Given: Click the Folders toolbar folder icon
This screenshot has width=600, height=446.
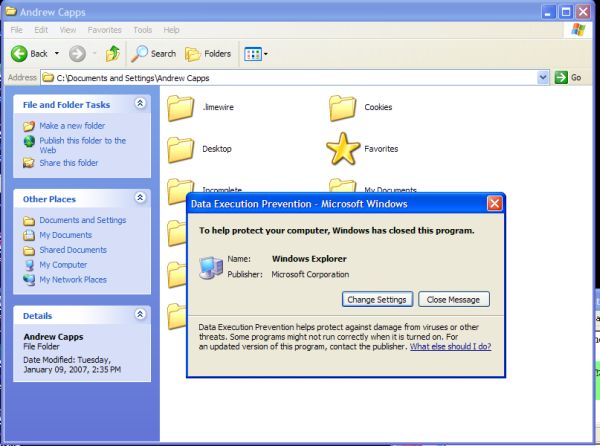Looking at the screenshot, I should tap(193, 54).
